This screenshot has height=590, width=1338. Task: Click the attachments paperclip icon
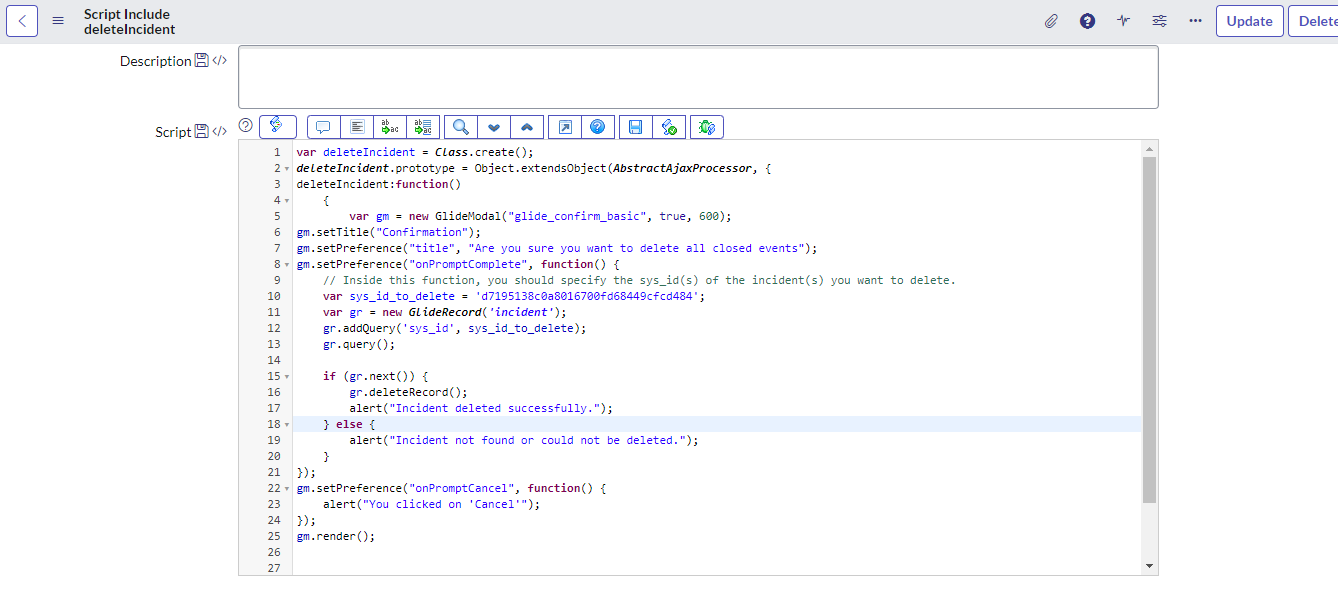click(1051, 21)
